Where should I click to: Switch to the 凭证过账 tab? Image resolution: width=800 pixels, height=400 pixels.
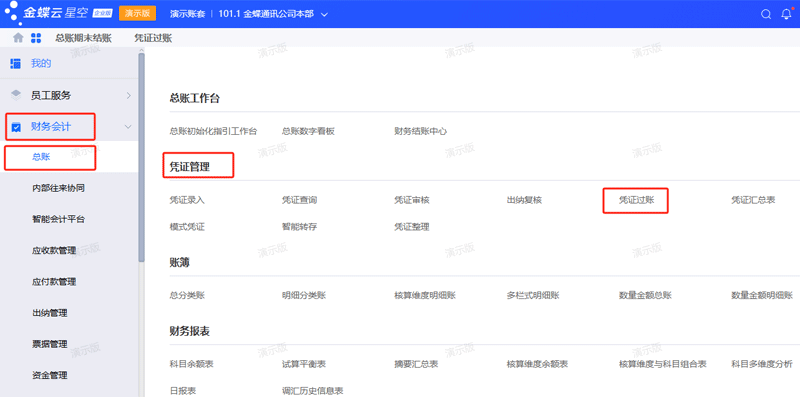click(153, 38)
